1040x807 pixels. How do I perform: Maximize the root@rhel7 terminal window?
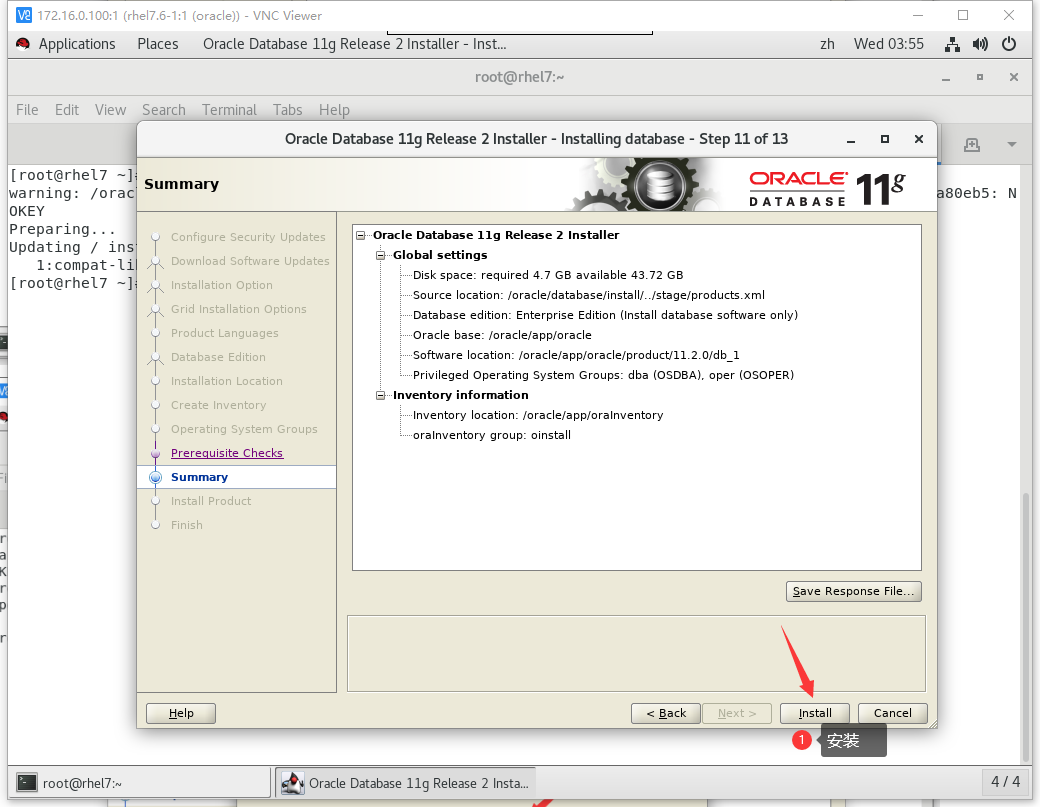pyautogui.click(x=980, y=77)
